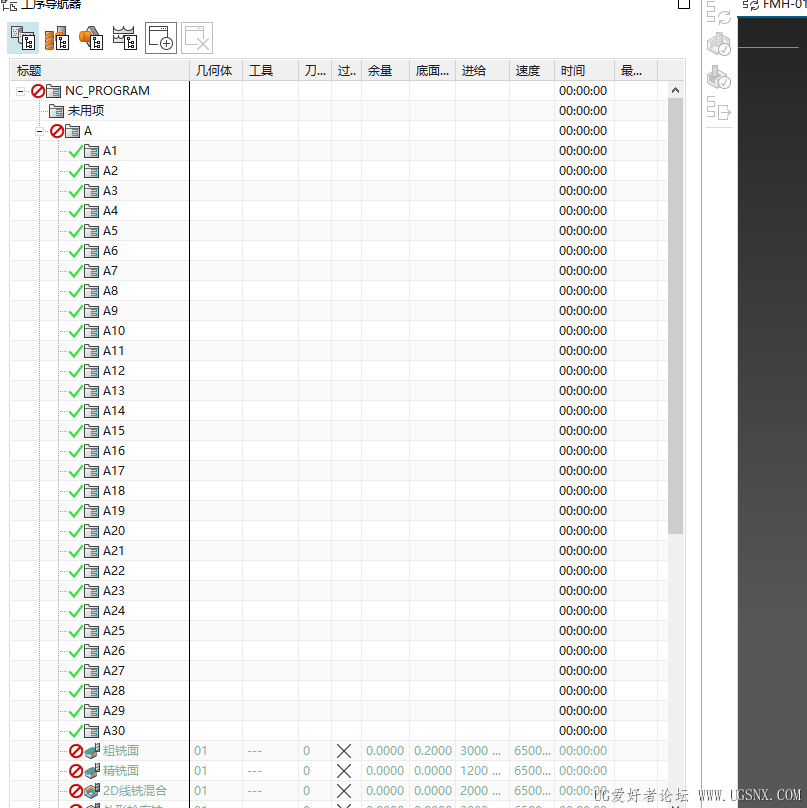
Task: Select the 未用项 folder
Action: click(85, 111)
